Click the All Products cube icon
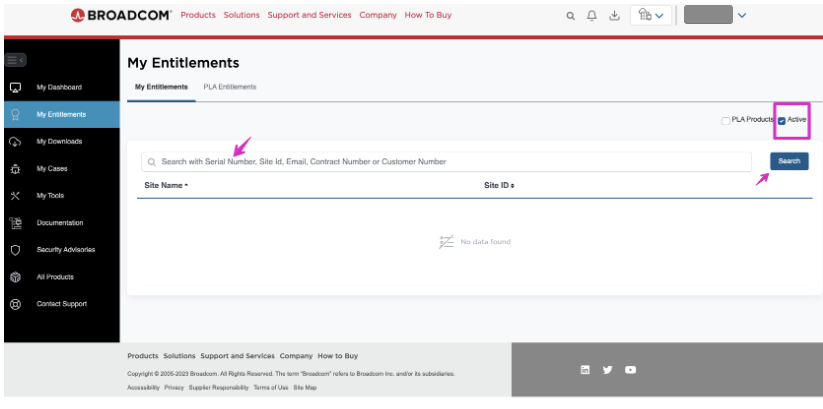Image resolution: width=823 pixels, height=409 pixels. [x=15, y=277]
